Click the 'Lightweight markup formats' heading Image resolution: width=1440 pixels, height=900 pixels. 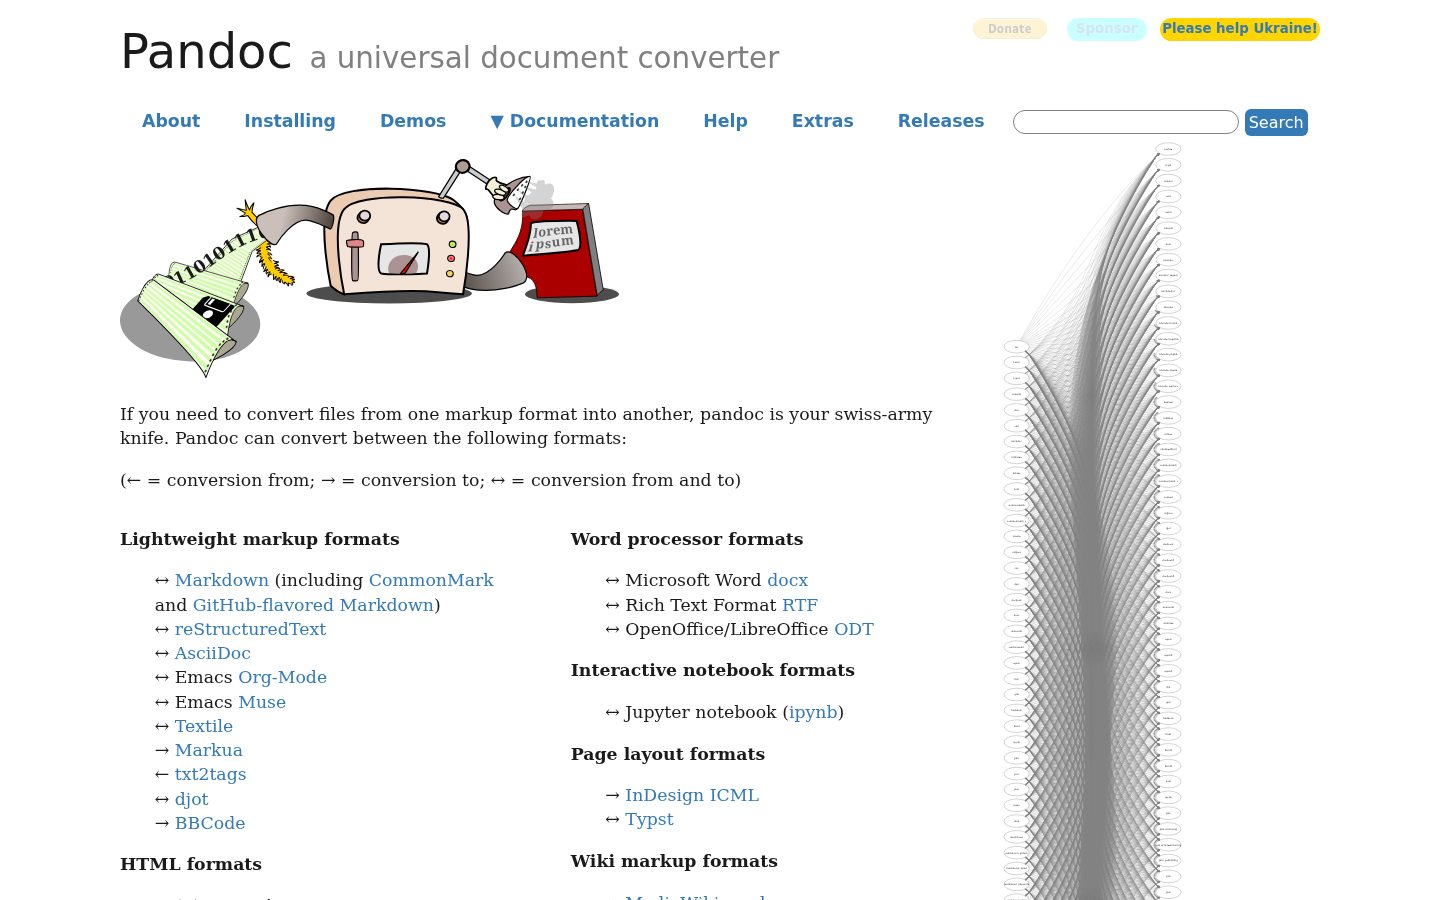260,539
